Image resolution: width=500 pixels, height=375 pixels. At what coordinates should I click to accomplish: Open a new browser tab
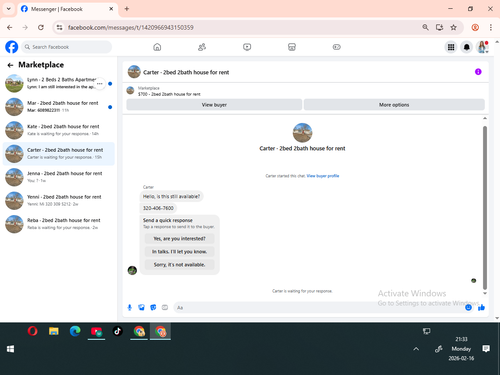(x=127, y=9)
